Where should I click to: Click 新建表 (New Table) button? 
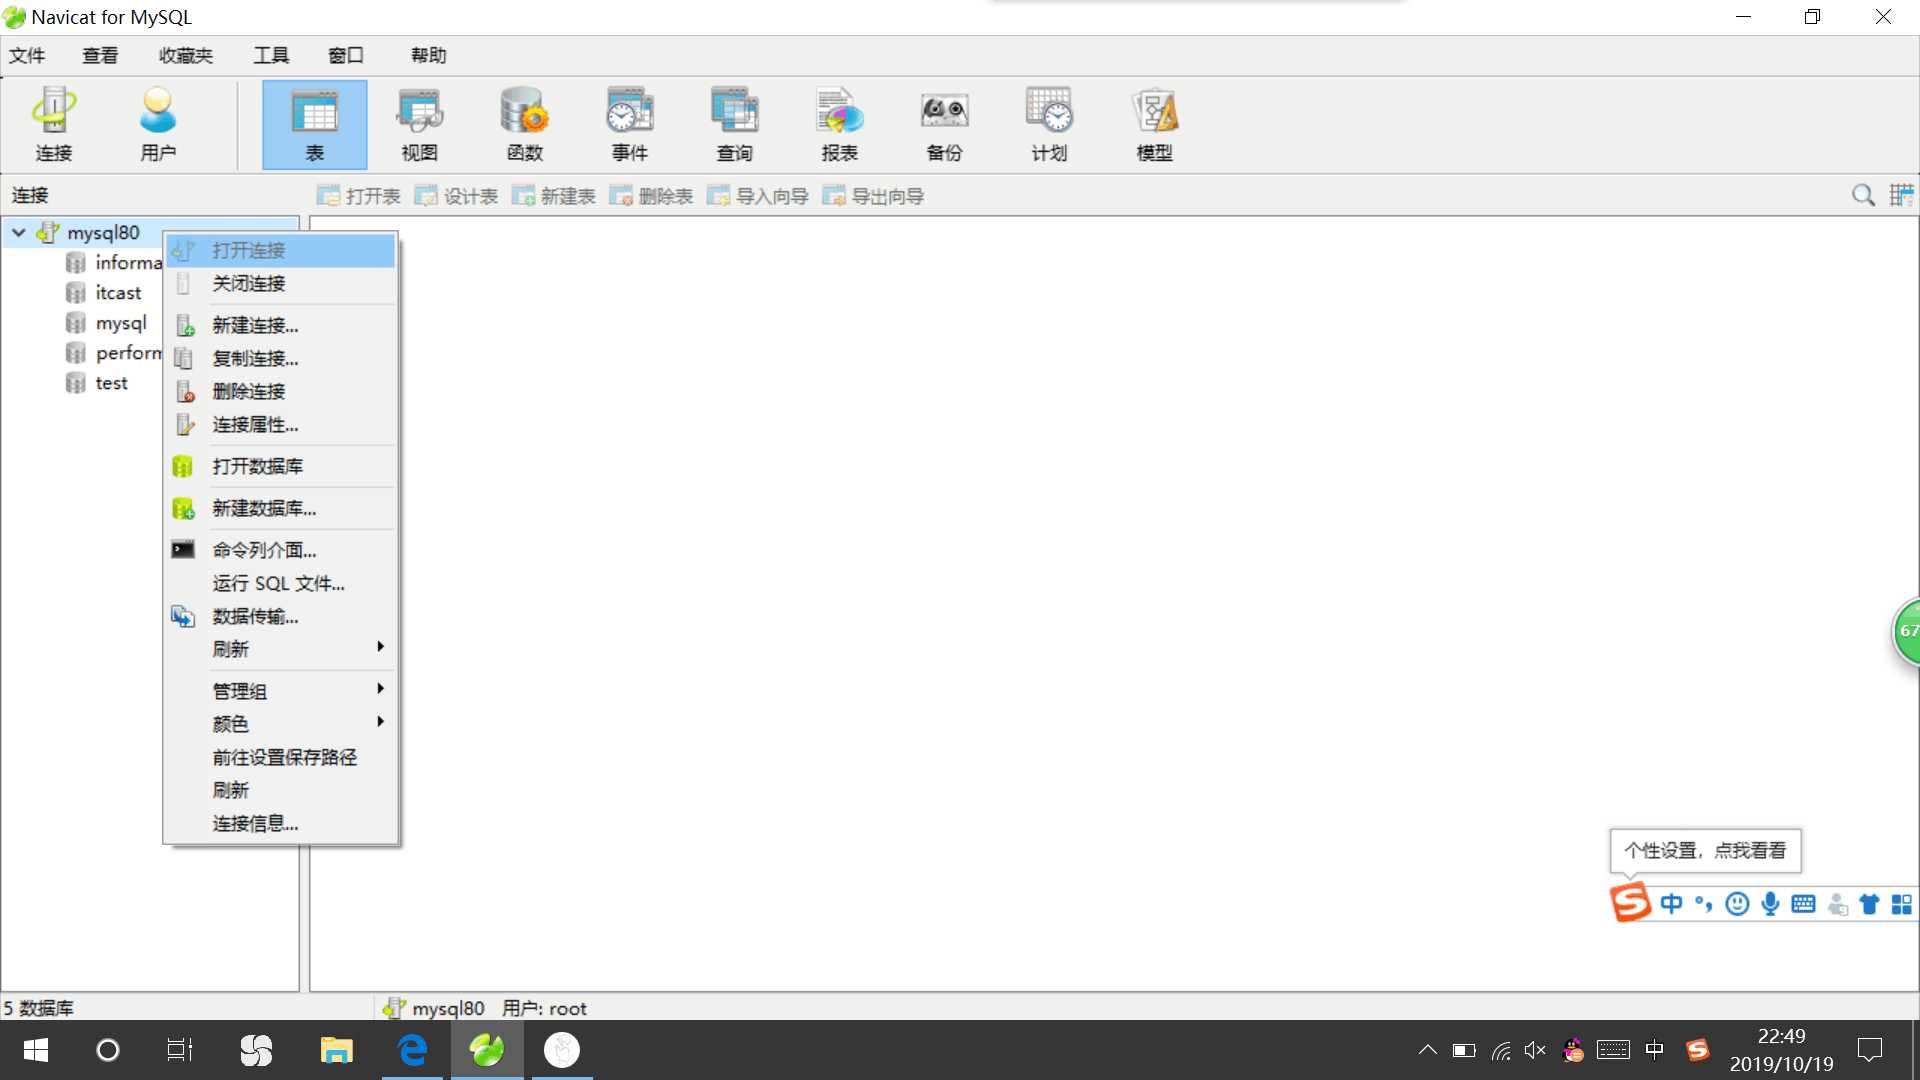(554, 196)
